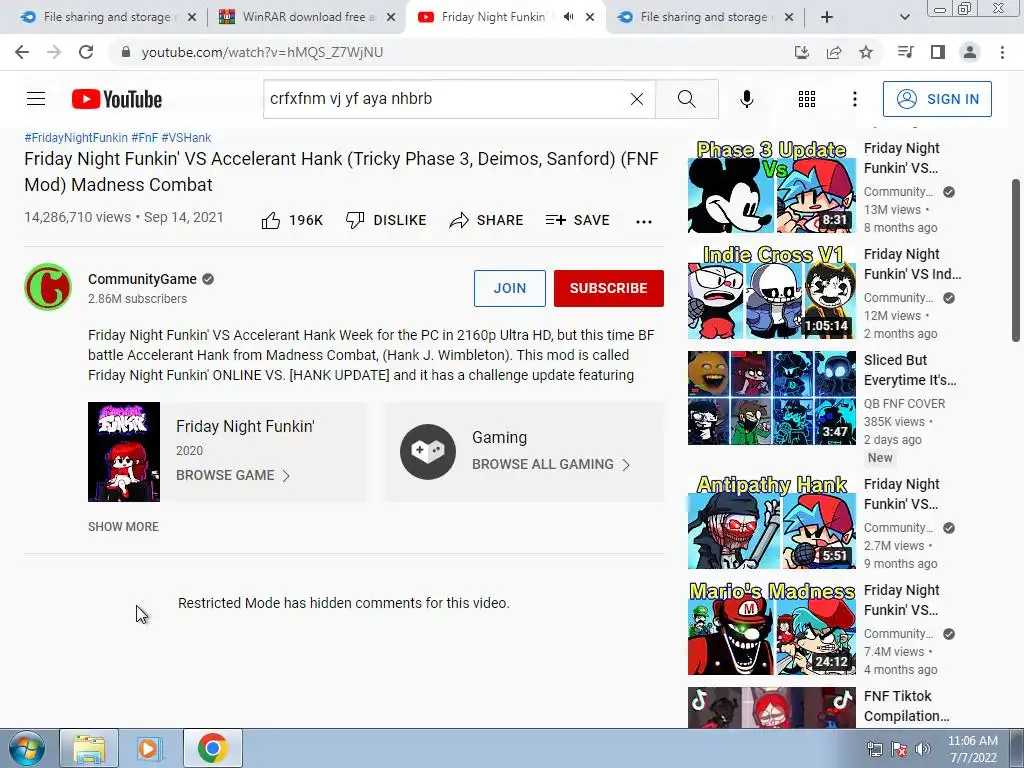Image resolution: width=1024 pixels, height=768 pixels.
Task: Click the JOIN channel button
Action: point(510,288)
